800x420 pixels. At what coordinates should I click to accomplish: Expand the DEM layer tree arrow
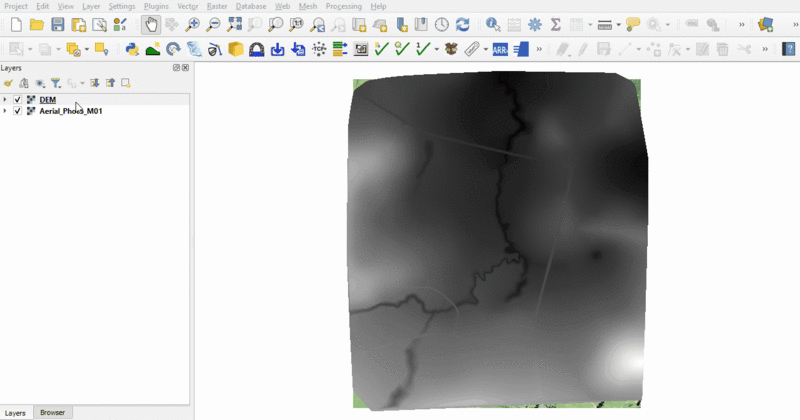6,100
